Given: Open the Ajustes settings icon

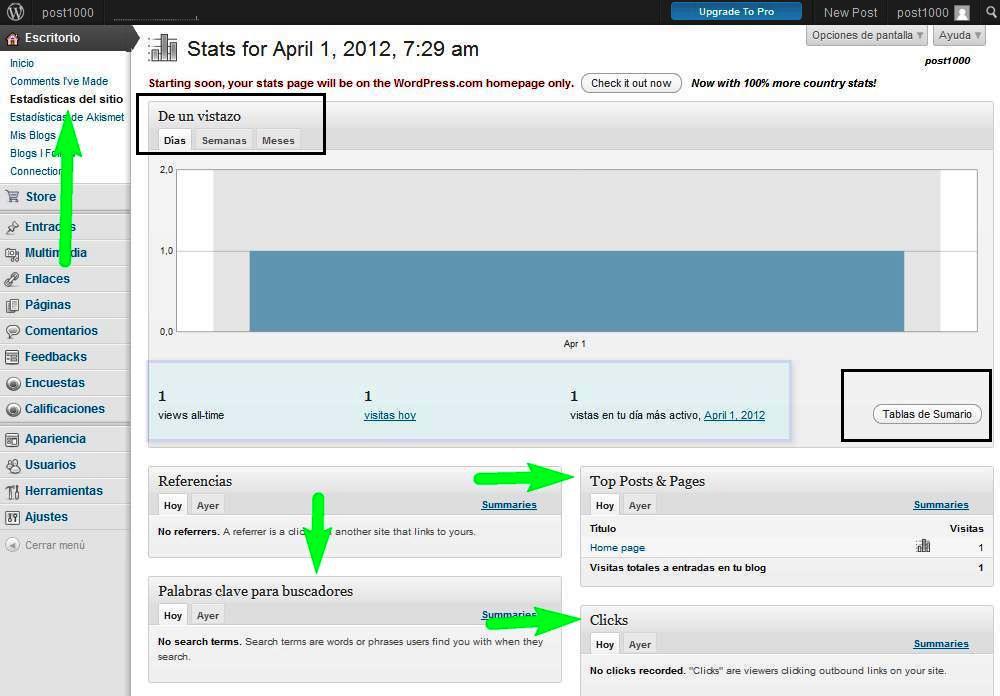Looking at the screenshot, I should 13,517.
